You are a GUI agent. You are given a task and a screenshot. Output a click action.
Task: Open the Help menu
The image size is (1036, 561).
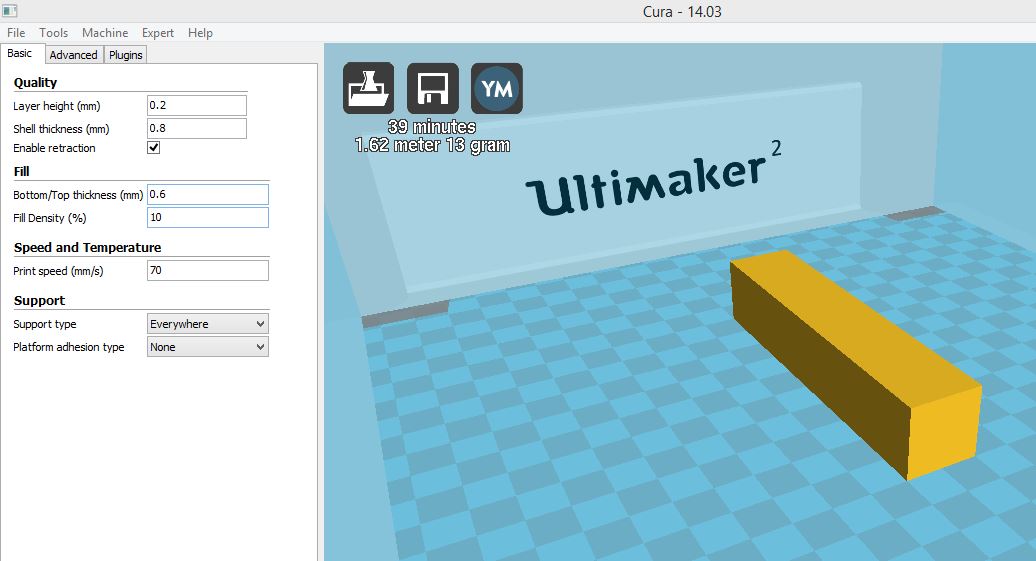tap(200, 33)
